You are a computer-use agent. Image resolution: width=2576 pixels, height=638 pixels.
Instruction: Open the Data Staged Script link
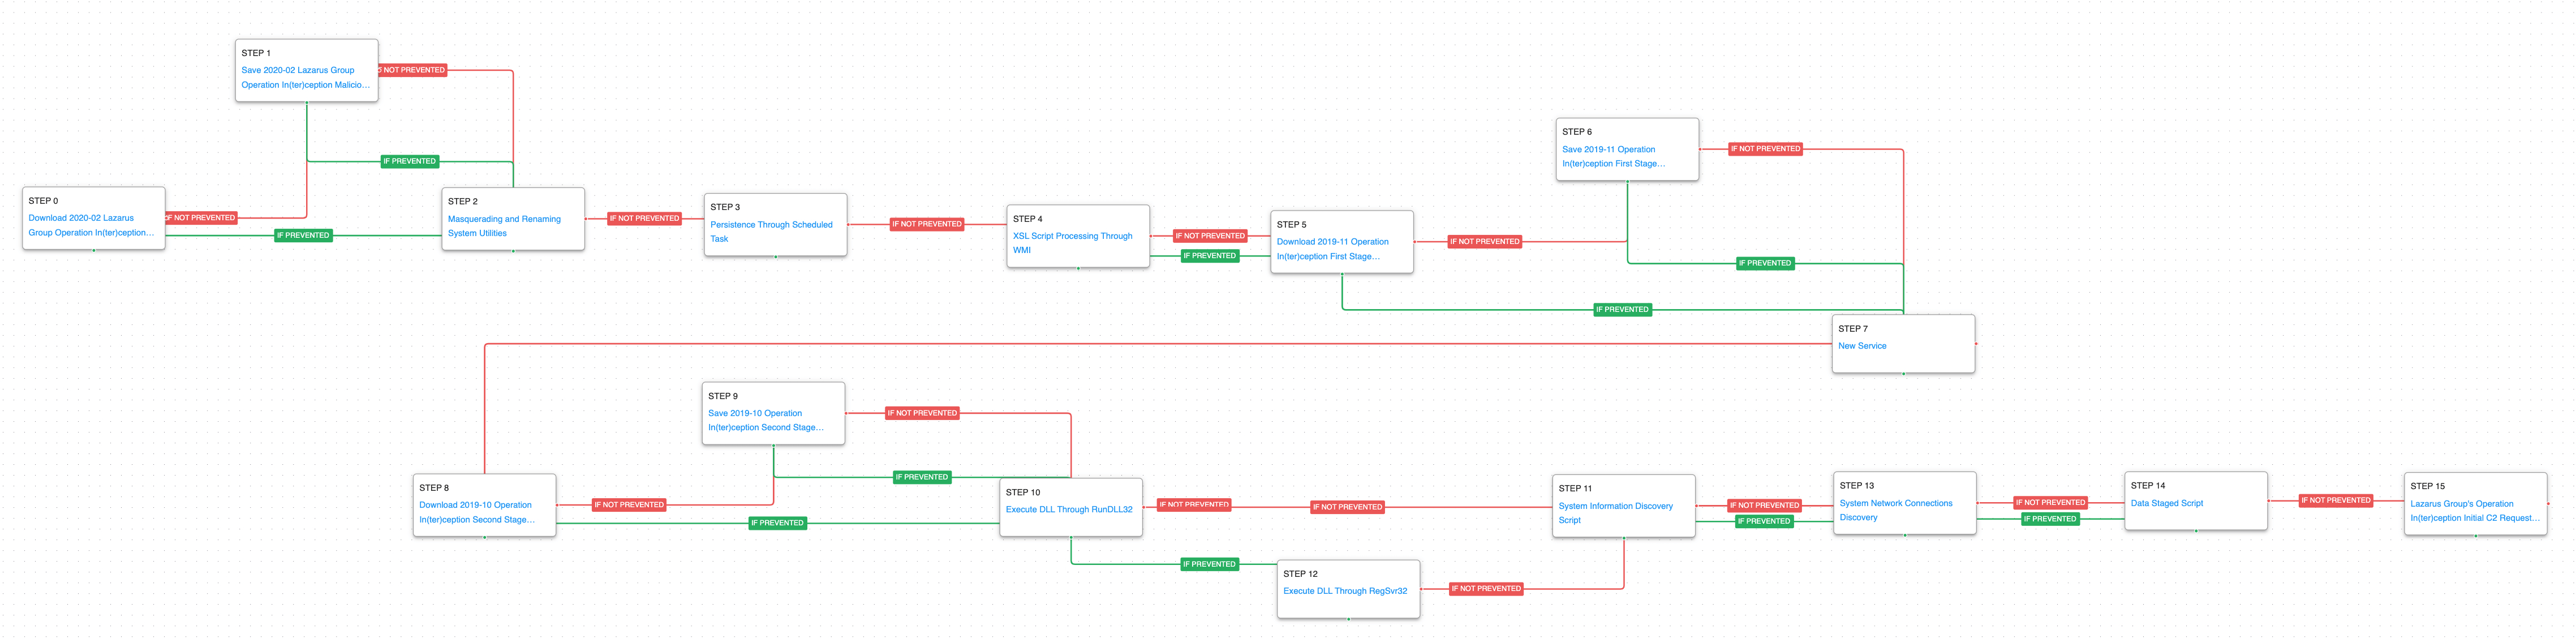coord(2166,504)
